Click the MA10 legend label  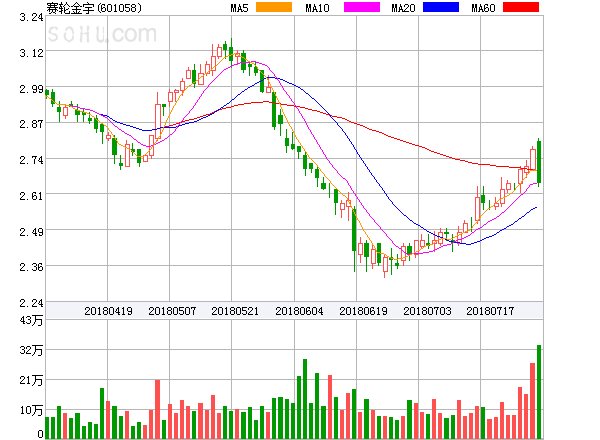[317, 8]
